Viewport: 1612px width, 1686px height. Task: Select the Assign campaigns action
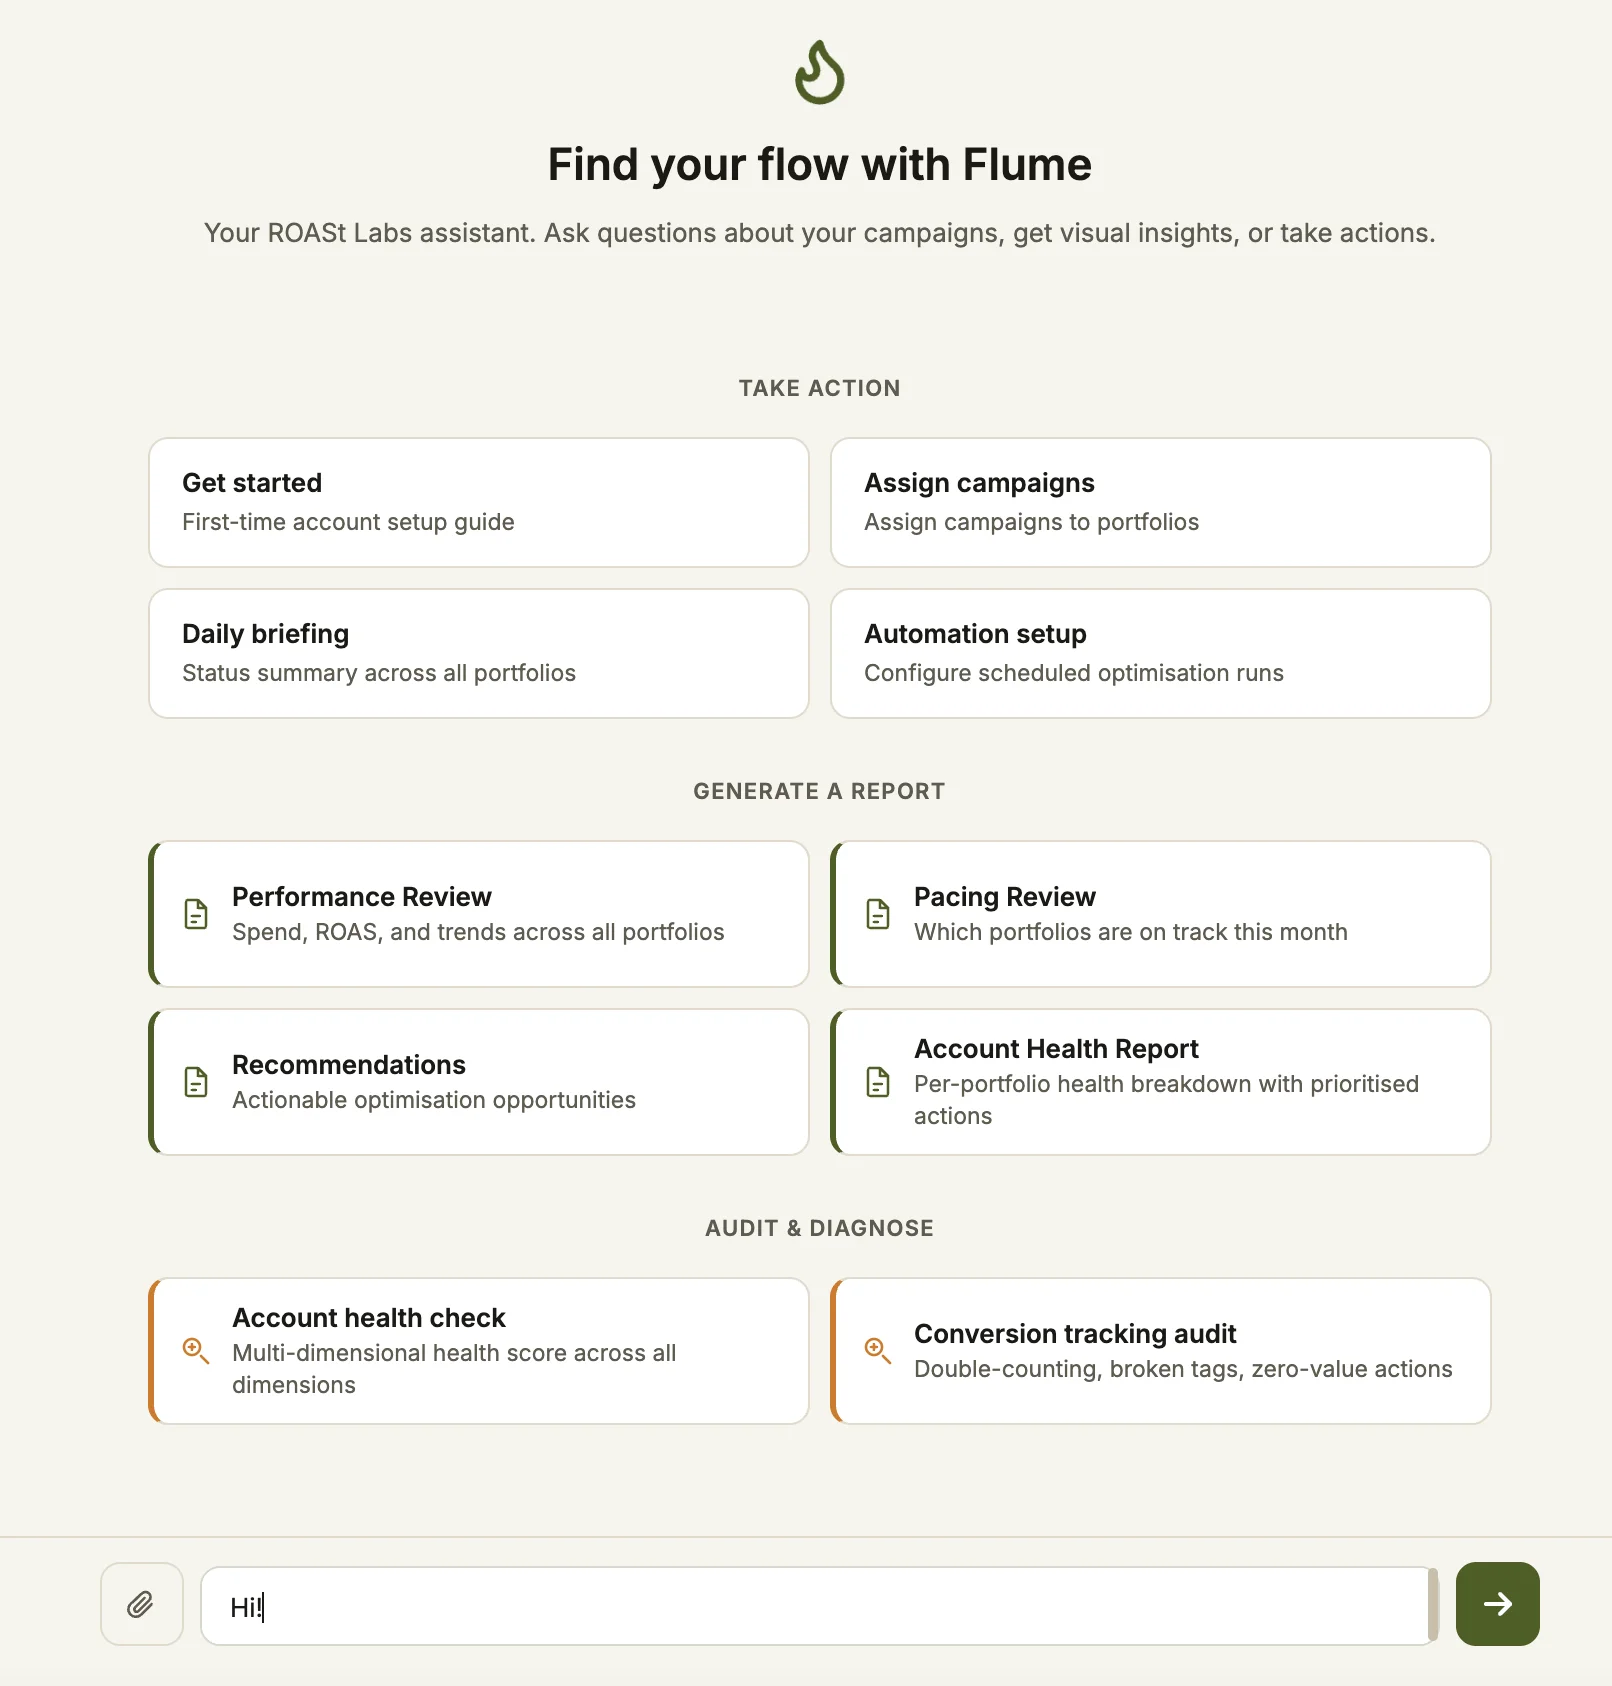(1160, 502)
